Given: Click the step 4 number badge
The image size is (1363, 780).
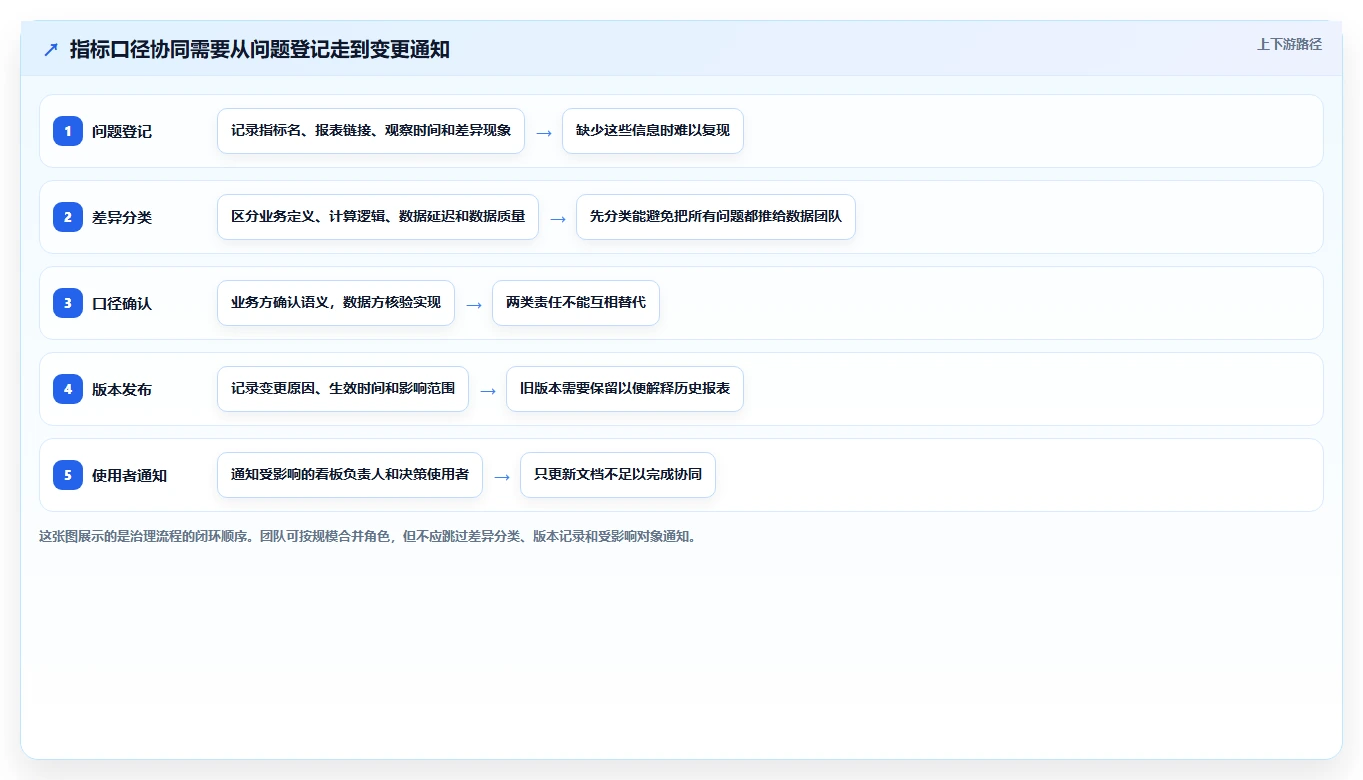Looking at the screenshot, I should click(68, 389).
